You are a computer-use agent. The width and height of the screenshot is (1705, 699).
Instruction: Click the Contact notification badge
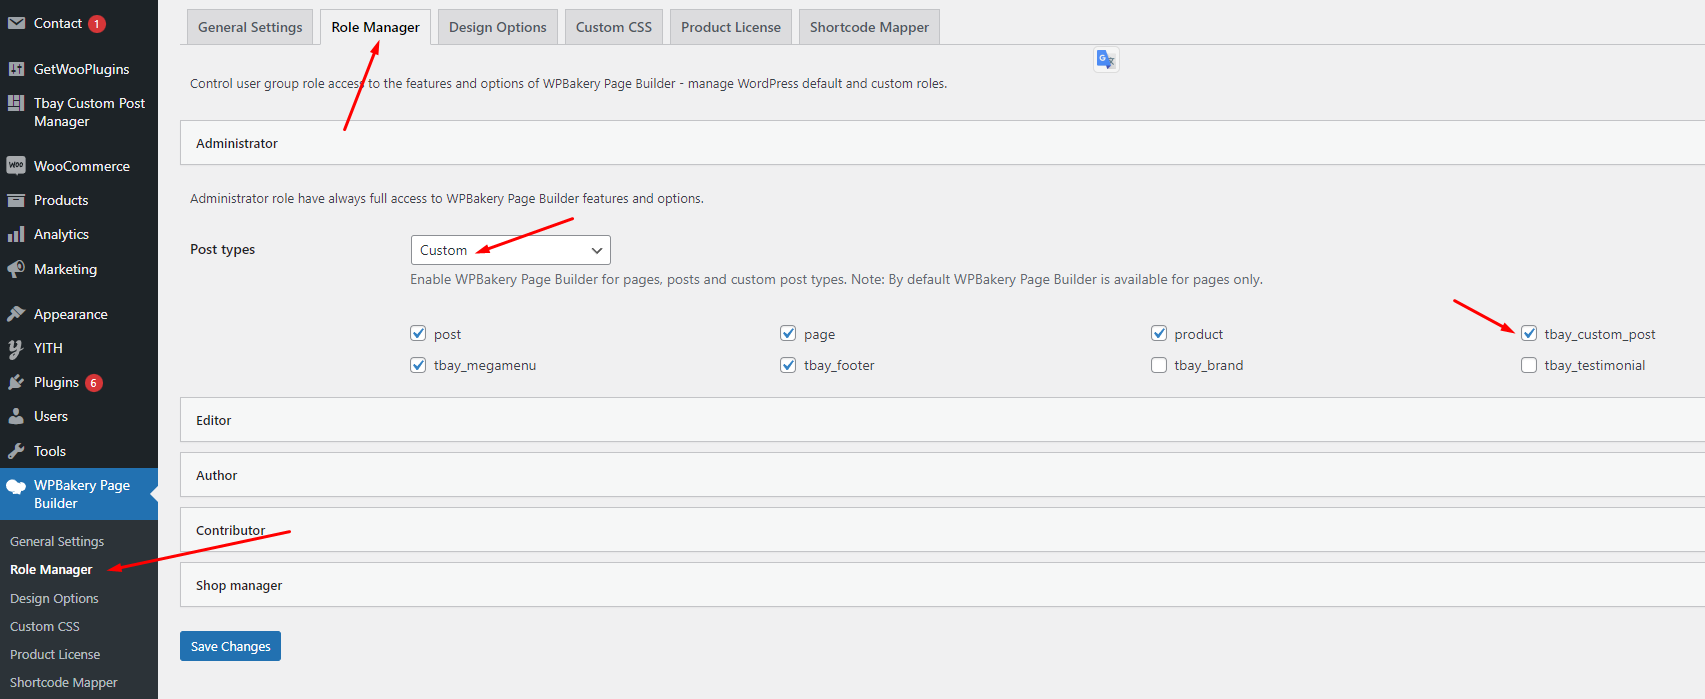pyautogui.click(x=97, y=24)
